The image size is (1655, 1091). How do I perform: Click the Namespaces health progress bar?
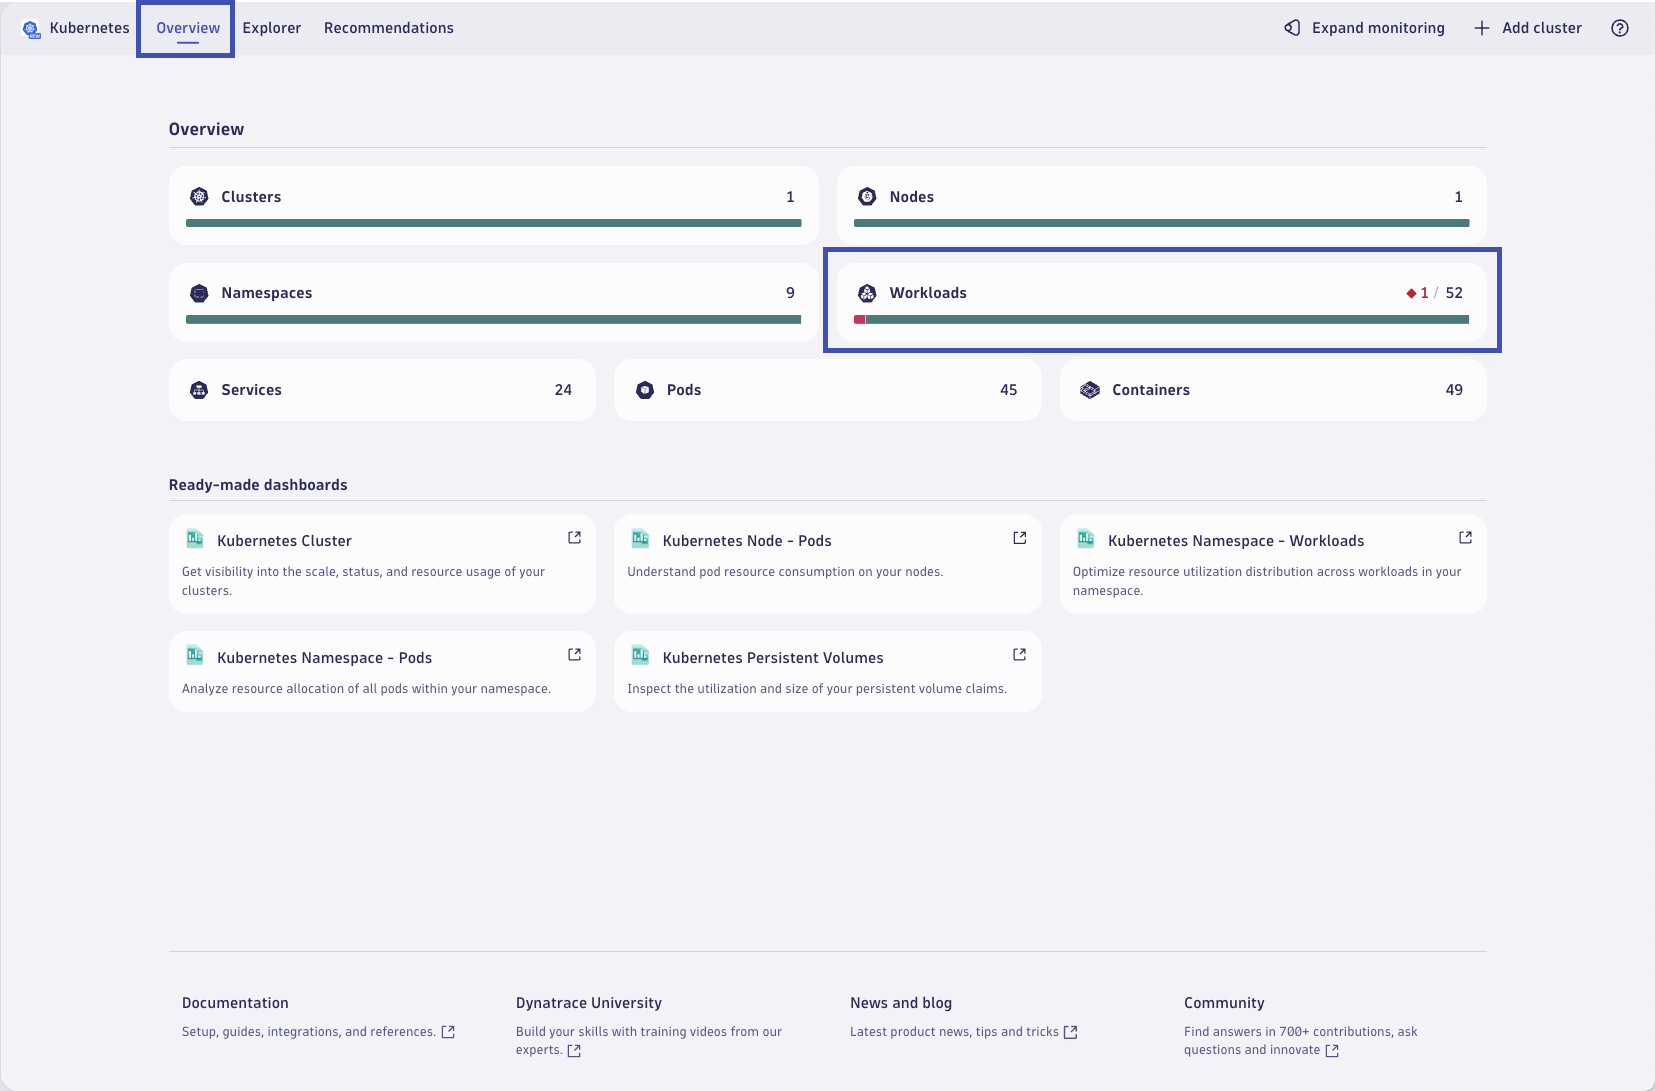(x=494, y=320)
